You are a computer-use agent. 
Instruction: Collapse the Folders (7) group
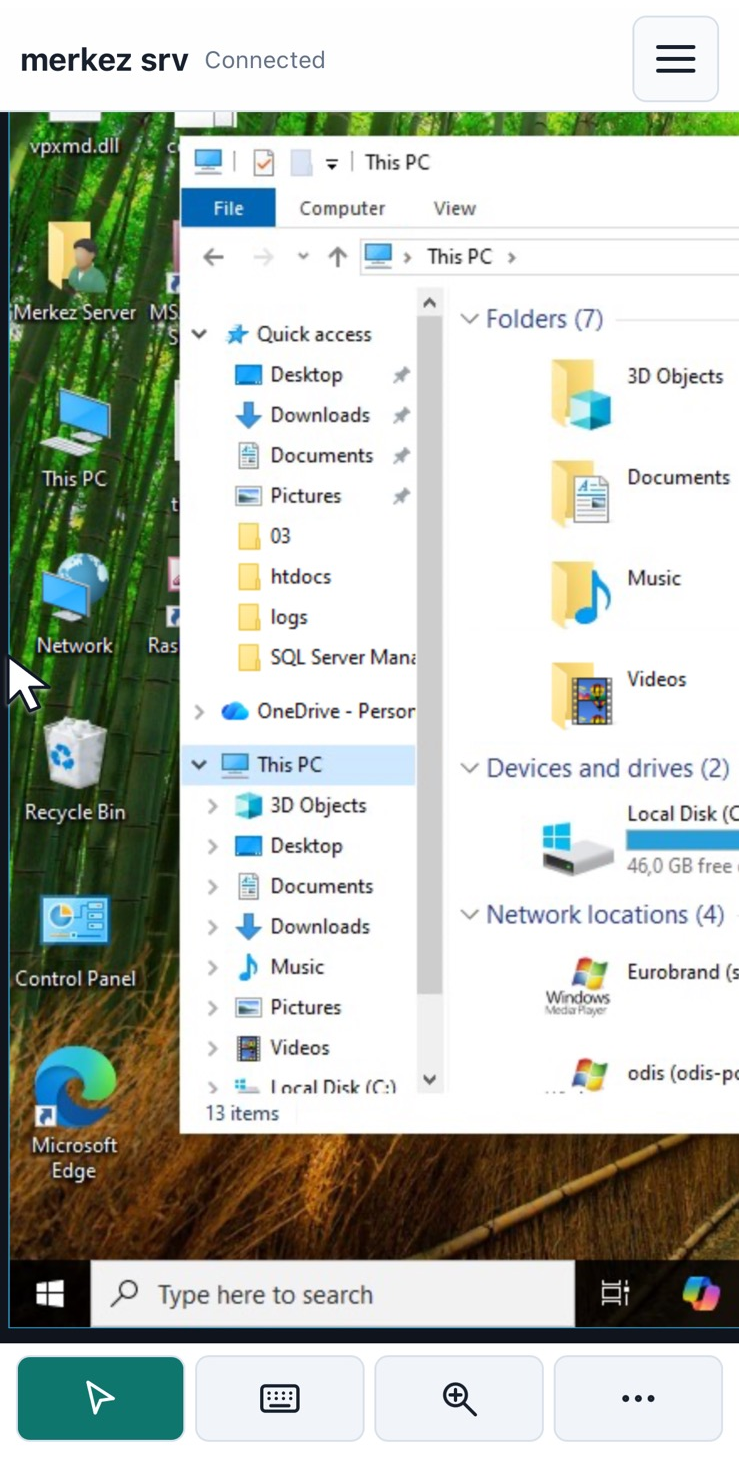[x=469, y=319]
